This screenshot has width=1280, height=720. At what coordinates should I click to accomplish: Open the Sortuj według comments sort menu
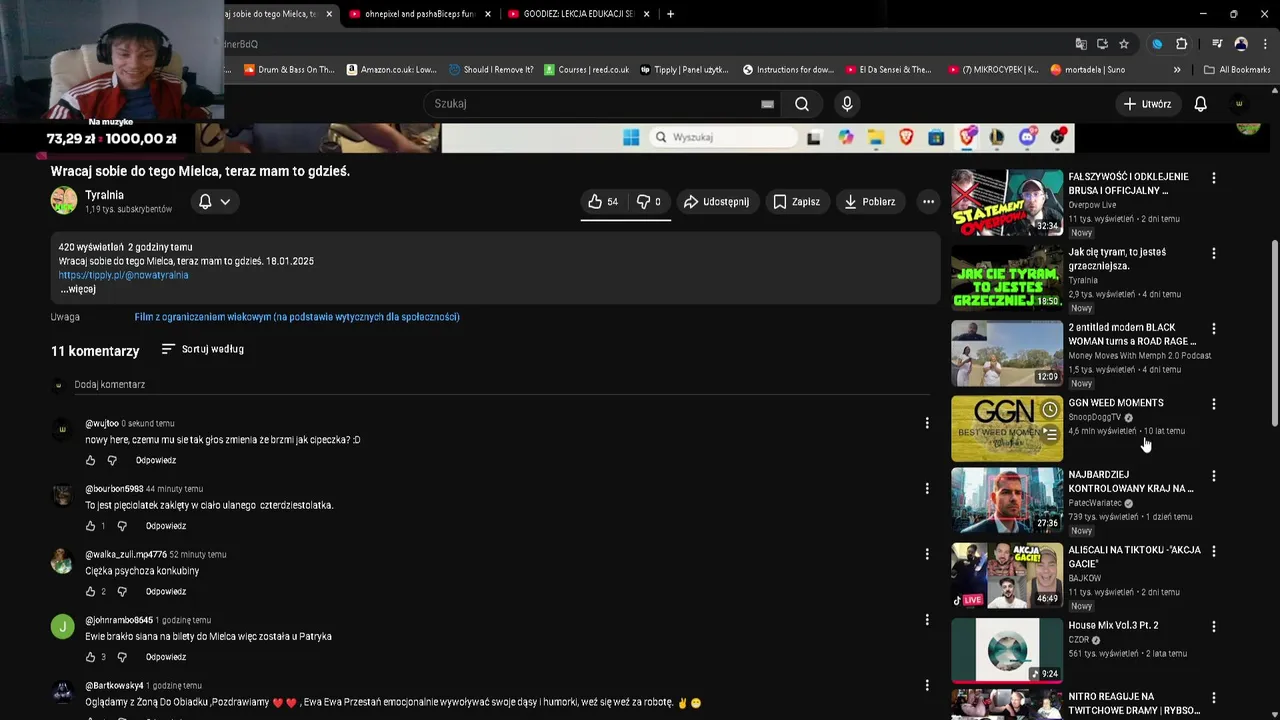click(x=202, y=349)
